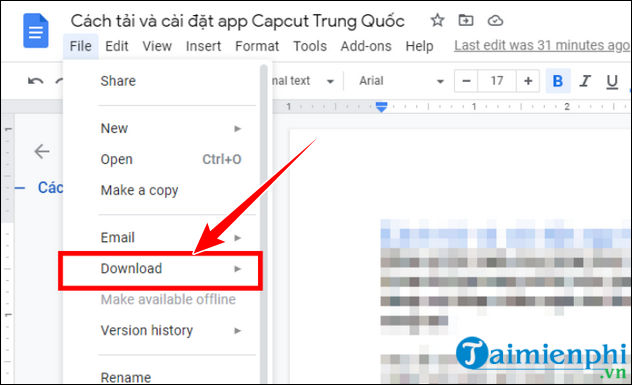
Task: Click the undo arrow icon
Action: [35, 81]
